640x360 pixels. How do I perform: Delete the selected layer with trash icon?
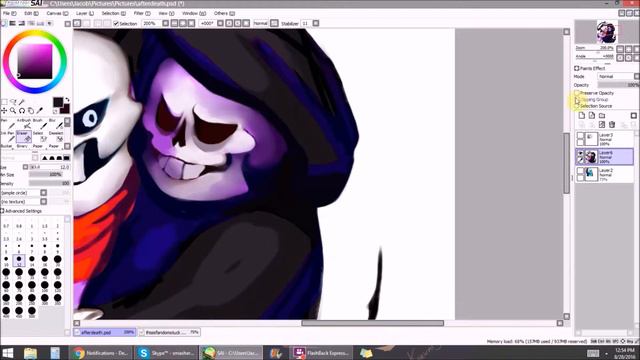pos(612,124)
